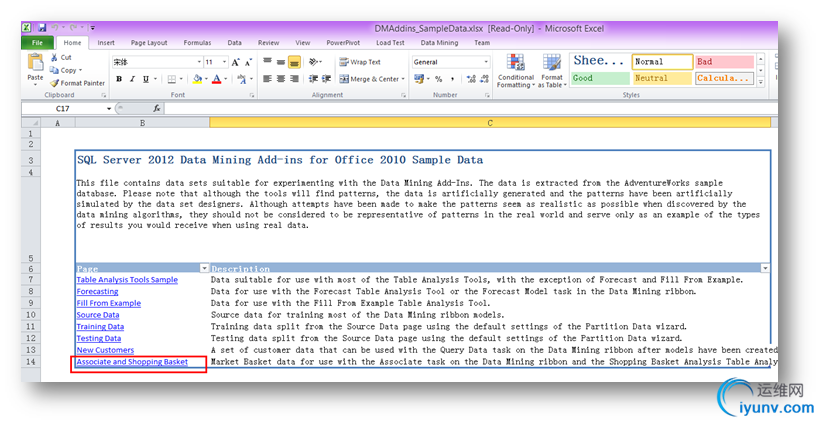Apply the Good cell style
The width and height of the screenshot is (820, 424).
pyautogui.click(x=600, y=78)
